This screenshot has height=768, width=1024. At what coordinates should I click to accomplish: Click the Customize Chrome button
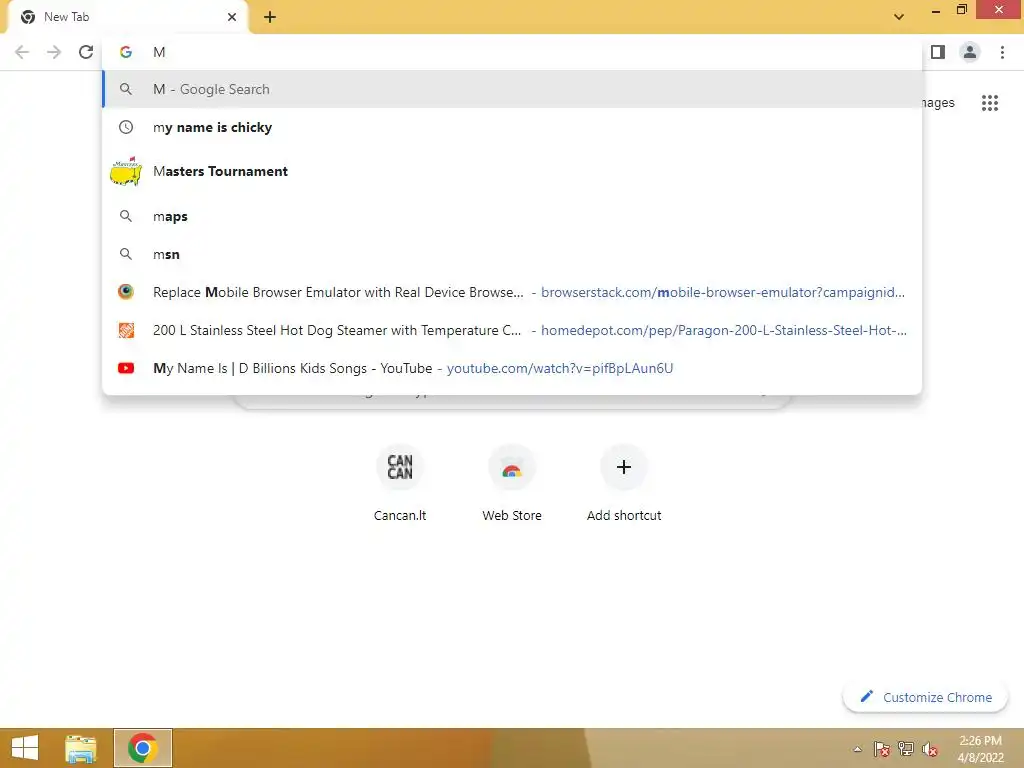click(925, 697)
